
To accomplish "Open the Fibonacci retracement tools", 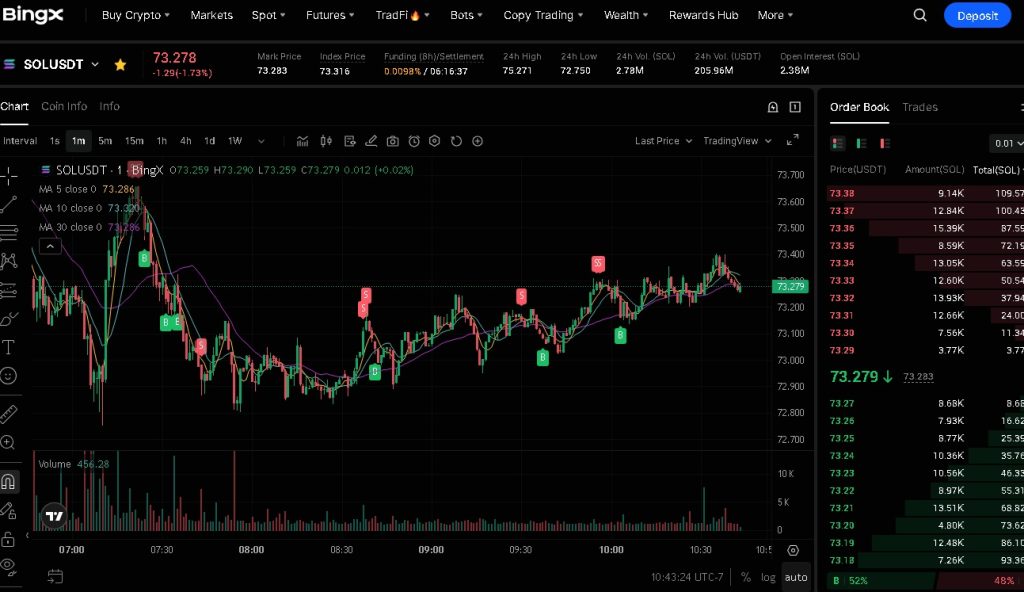I will (x=8, y=233).
